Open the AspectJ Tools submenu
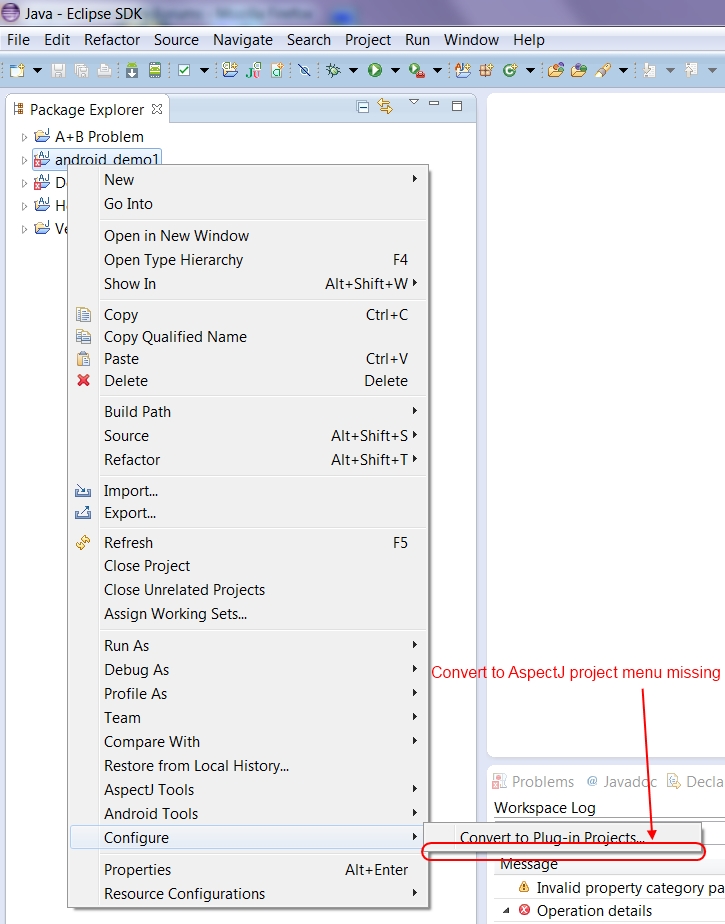 pos(248,790)
